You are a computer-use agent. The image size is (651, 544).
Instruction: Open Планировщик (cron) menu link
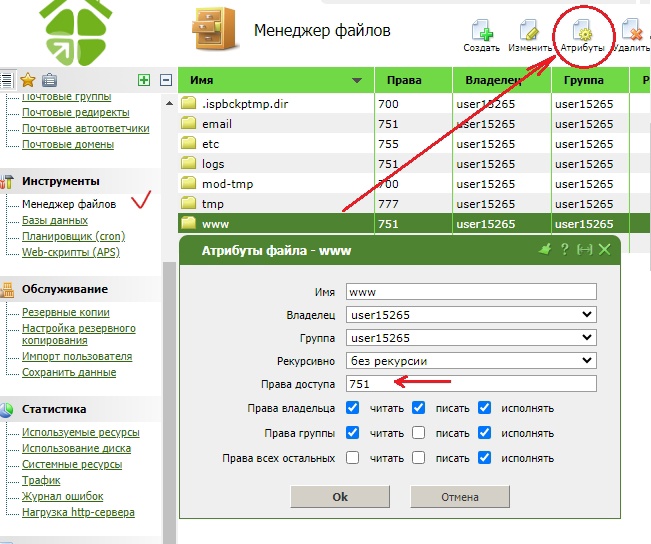coord(73,236)
